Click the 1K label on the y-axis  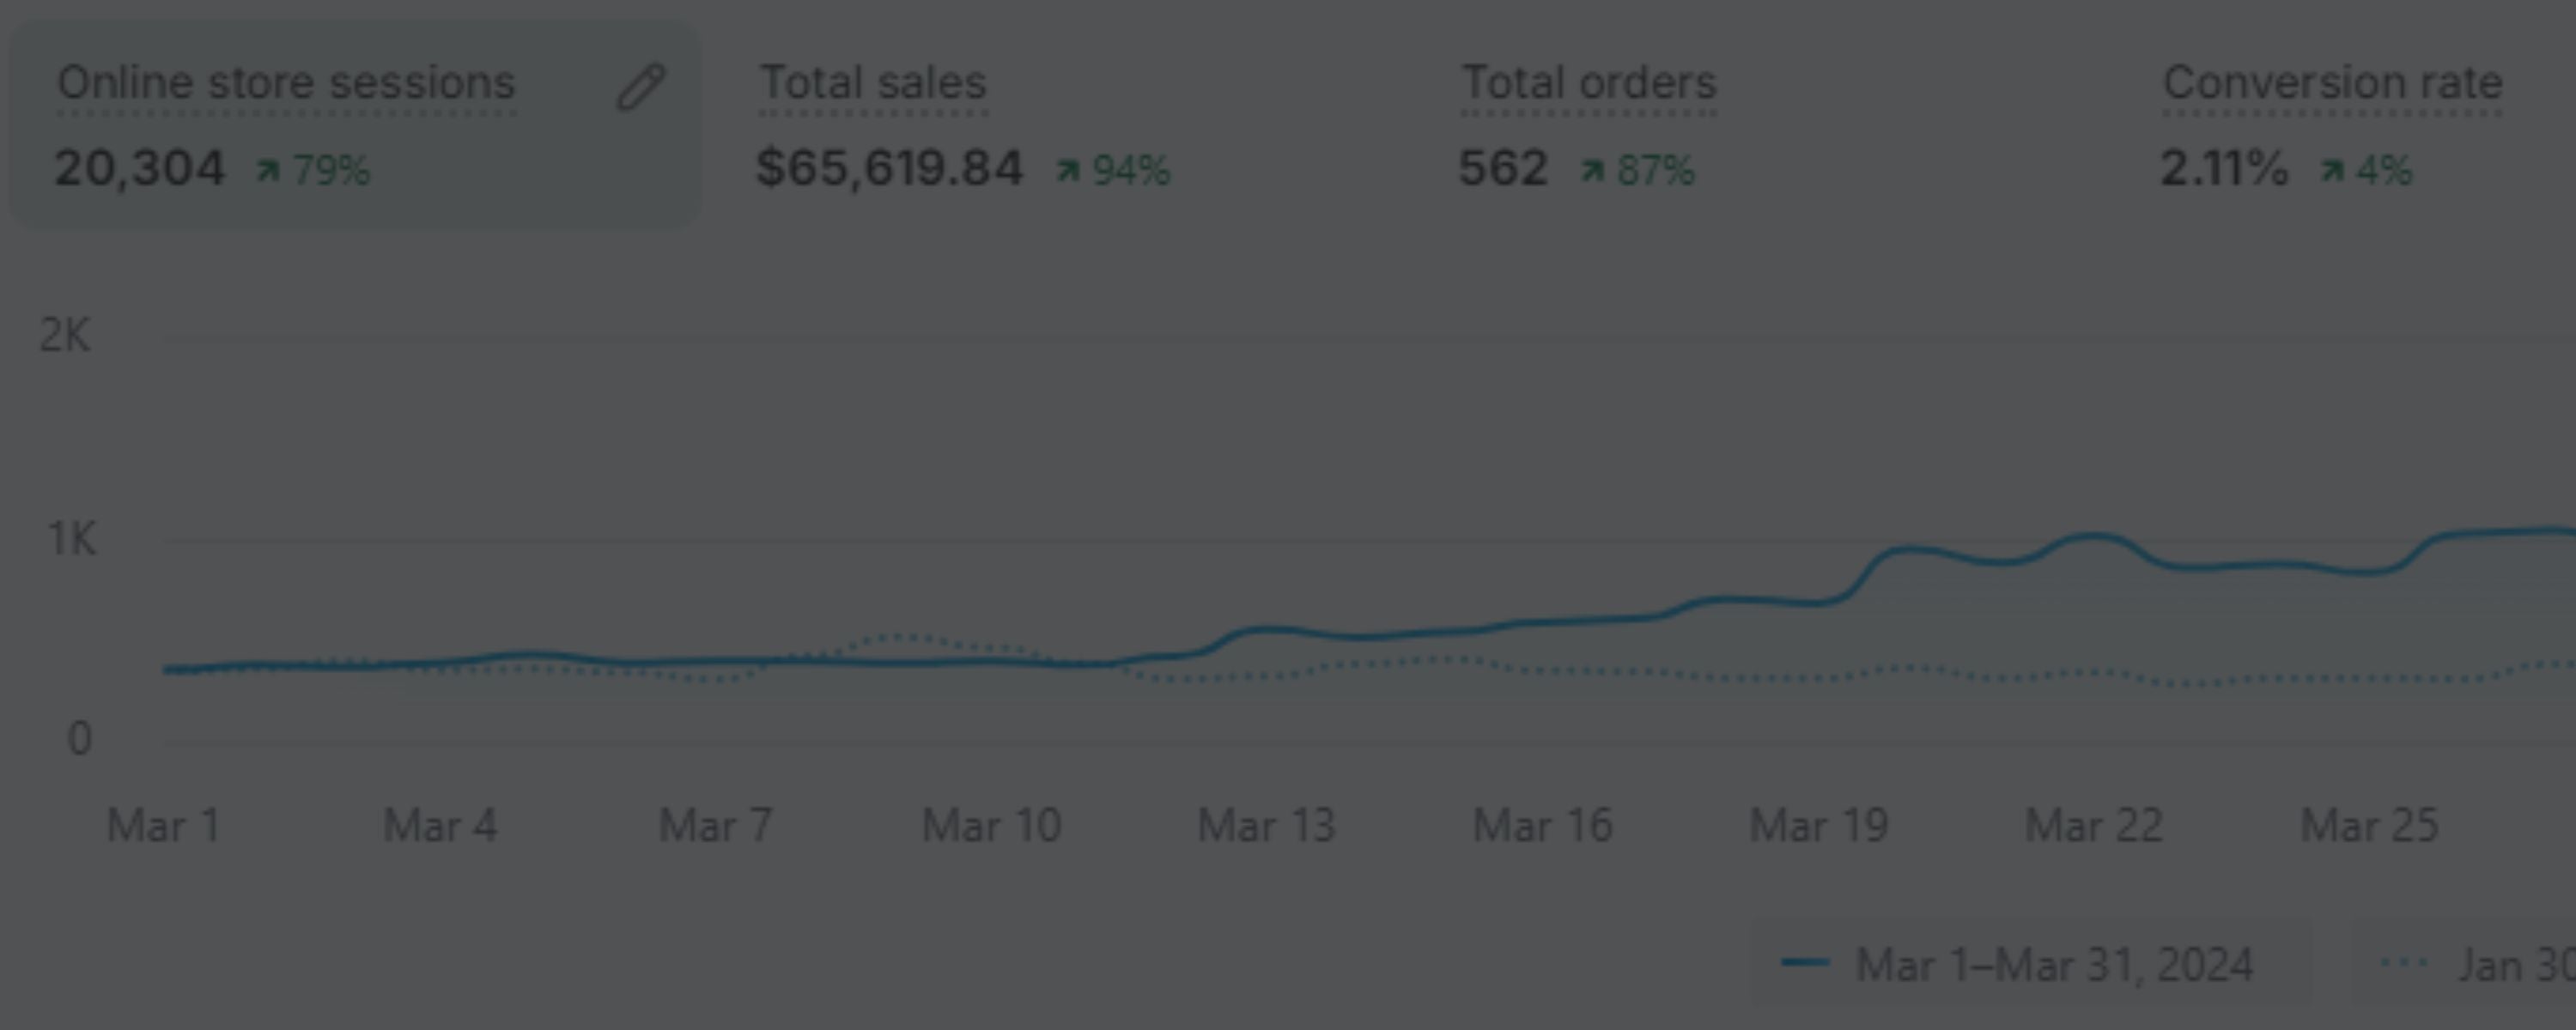(x=72, y=540)
